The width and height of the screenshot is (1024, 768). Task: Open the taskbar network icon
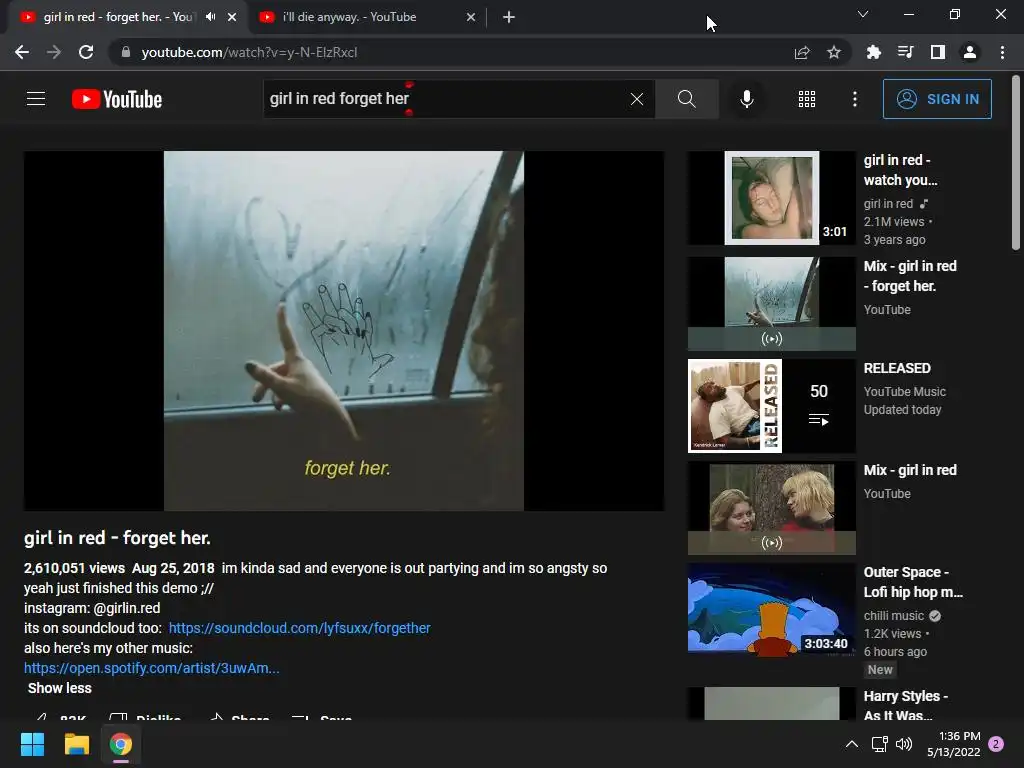pyautogui.click(x=879, y=744)
